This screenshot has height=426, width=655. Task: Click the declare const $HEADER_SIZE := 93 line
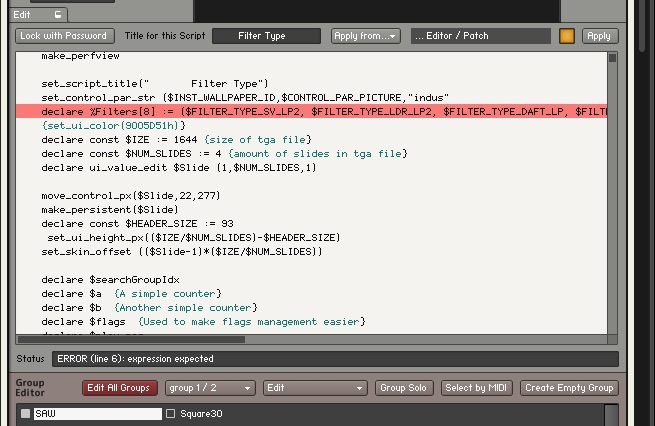(x=137, y=223)
